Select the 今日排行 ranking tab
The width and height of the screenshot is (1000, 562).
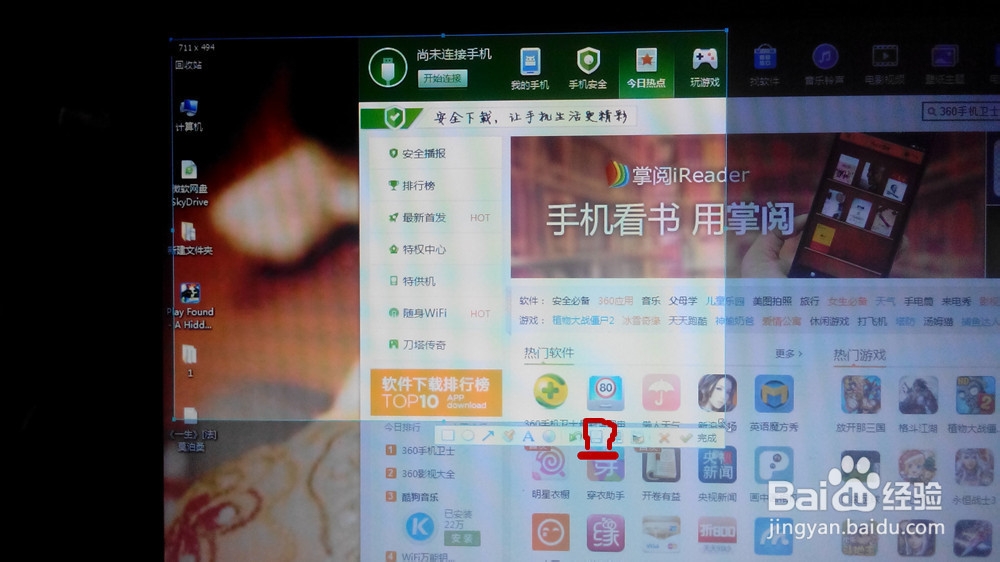click(x=402, y=427)
